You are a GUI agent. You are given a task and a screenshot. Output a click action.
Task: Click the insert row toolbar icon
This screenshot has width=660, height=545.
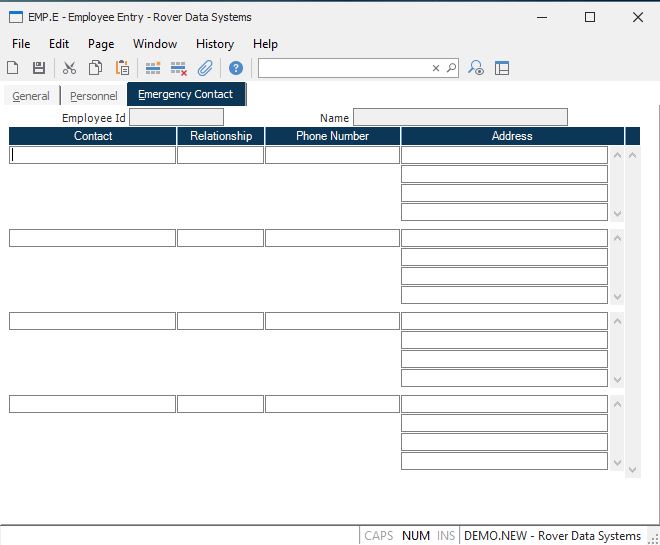[153, 68]
